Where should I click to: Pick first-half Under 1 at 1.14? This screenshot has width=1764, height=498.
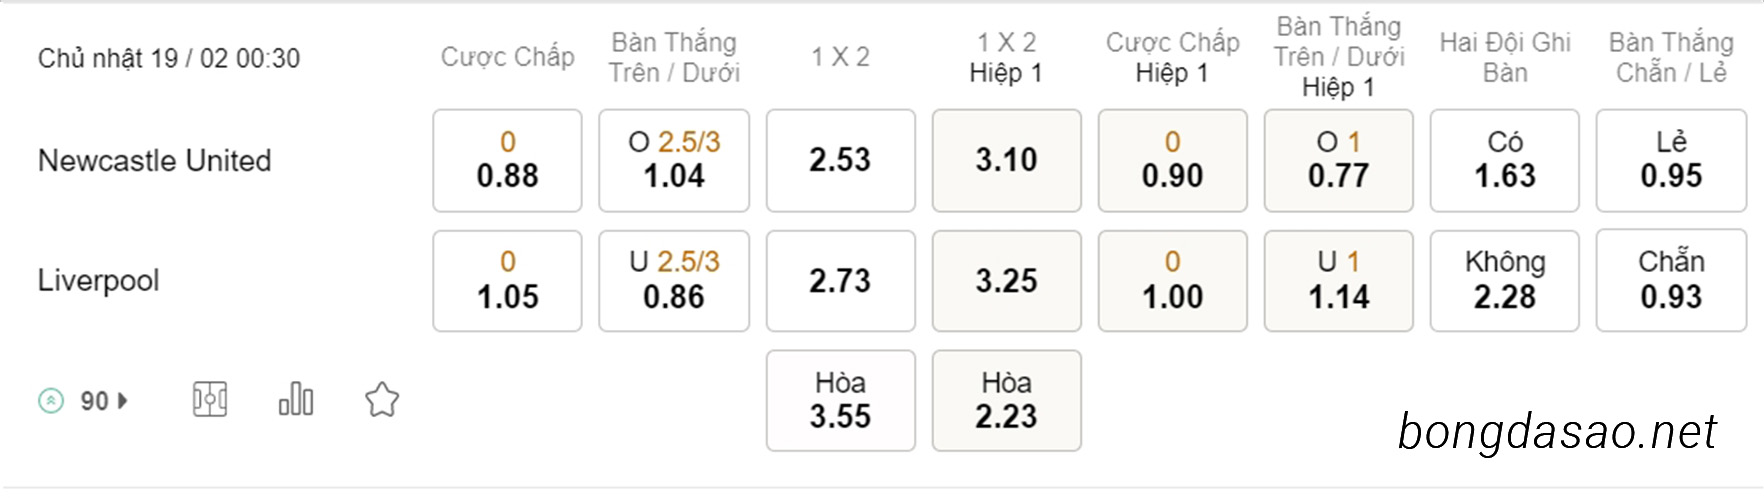(1338, 281)
